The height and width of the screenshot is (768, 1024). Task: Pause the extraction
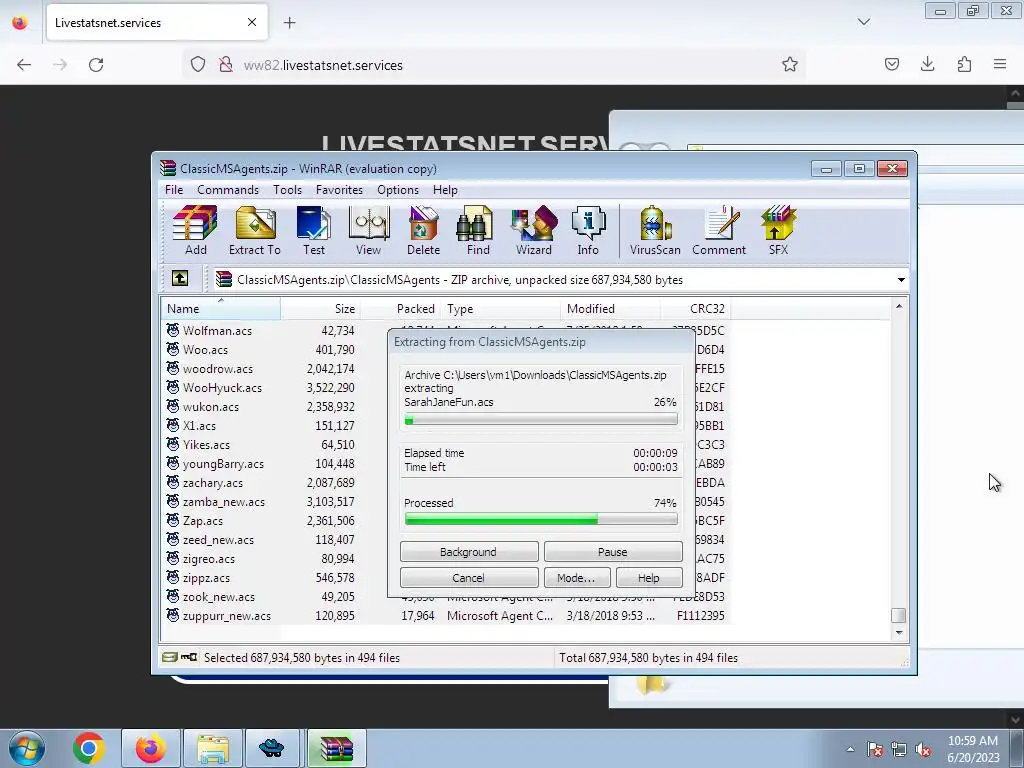point(613,552)
